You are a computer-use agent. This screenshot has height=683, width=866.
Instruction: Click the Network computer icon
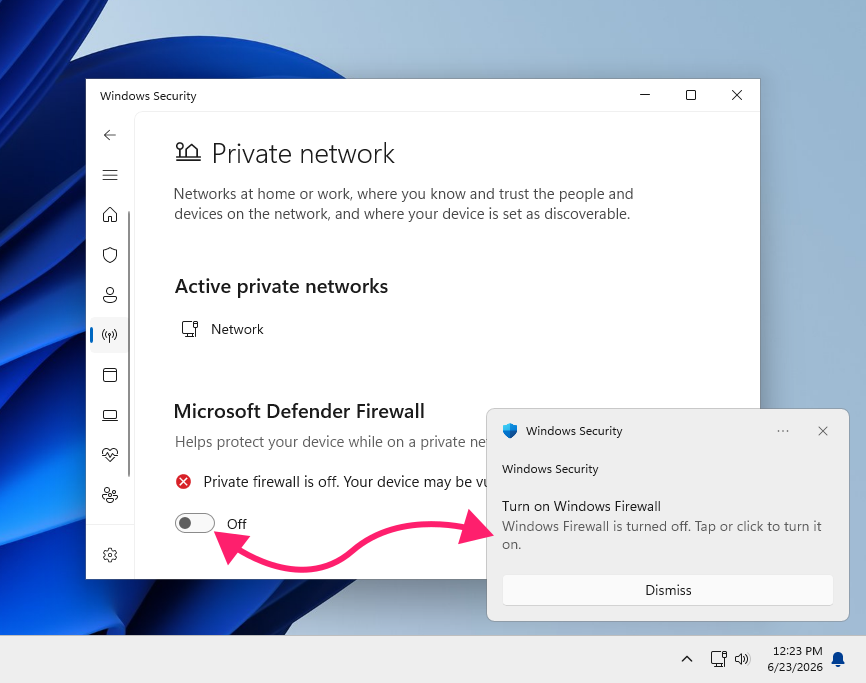pyautogui.click(x=190, y=329)
